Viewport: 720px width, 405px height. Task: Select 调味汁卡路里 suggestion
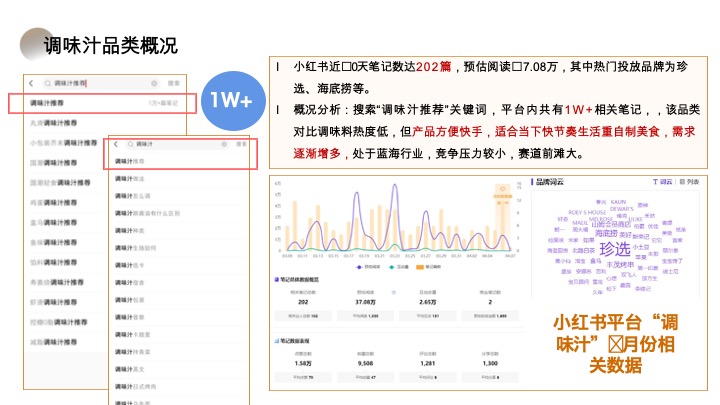133,335
